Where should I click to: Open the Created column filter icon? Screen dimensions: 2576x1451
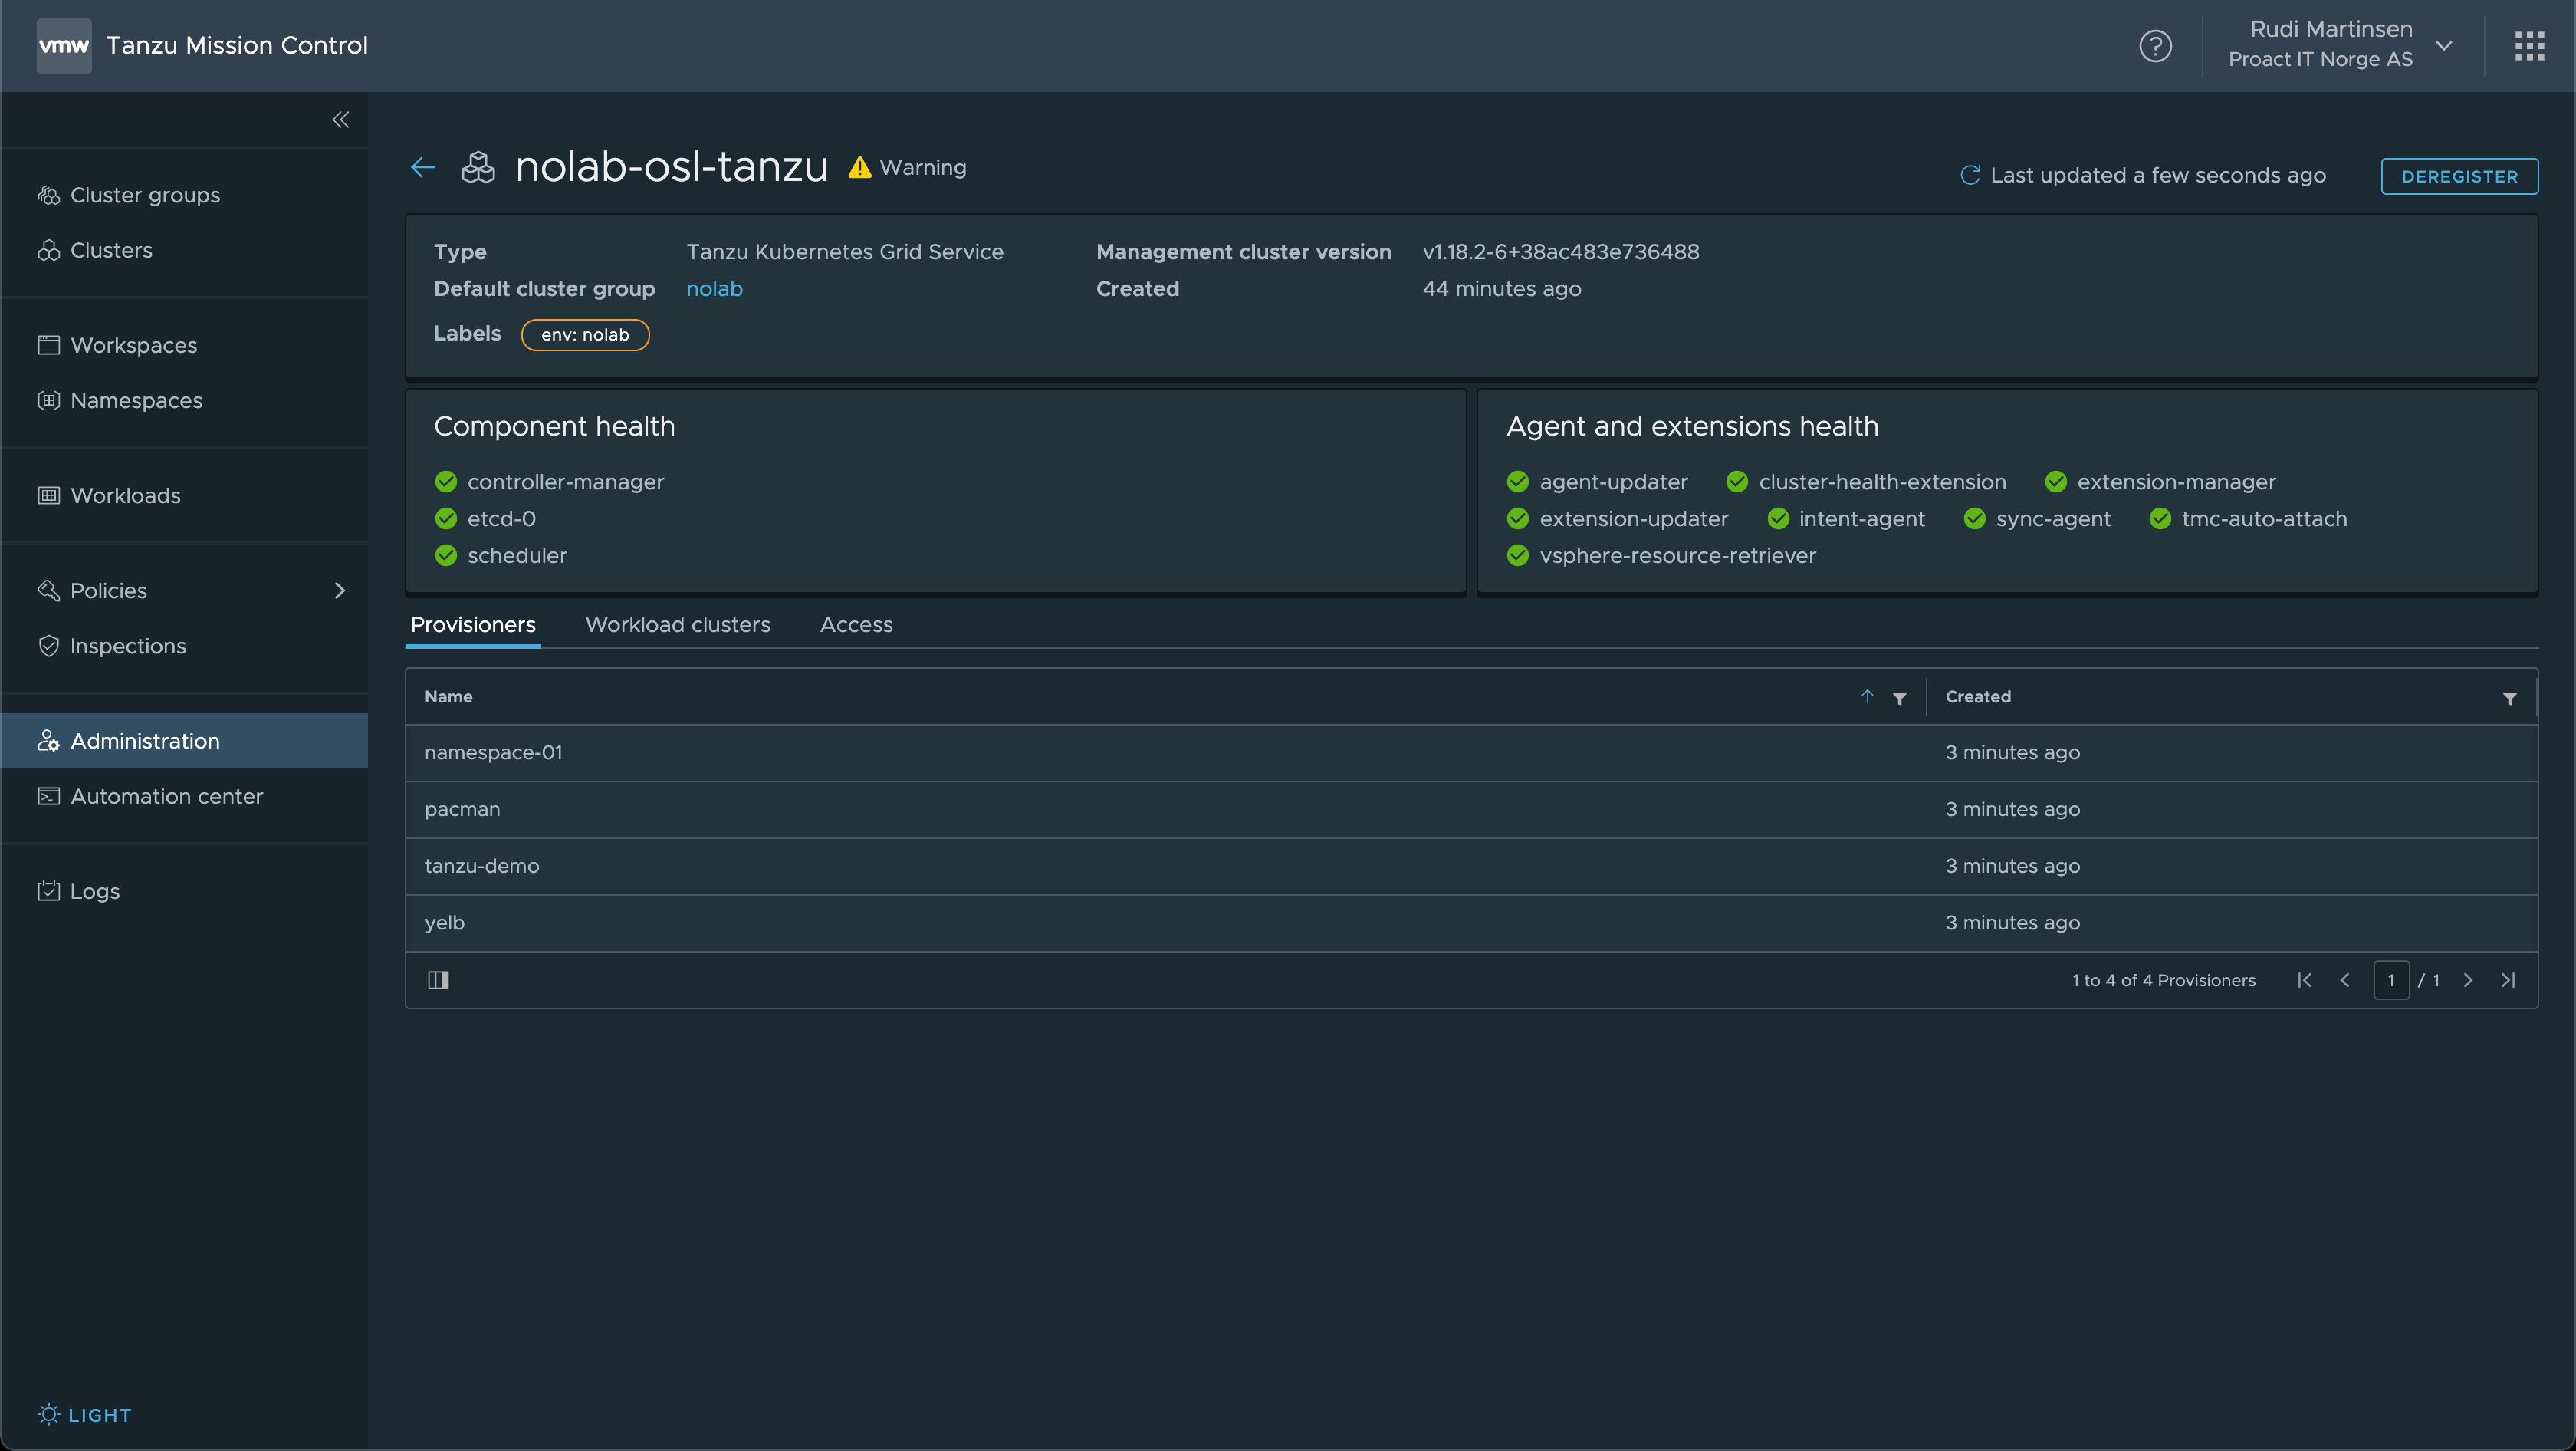(x=2509, y=698)
